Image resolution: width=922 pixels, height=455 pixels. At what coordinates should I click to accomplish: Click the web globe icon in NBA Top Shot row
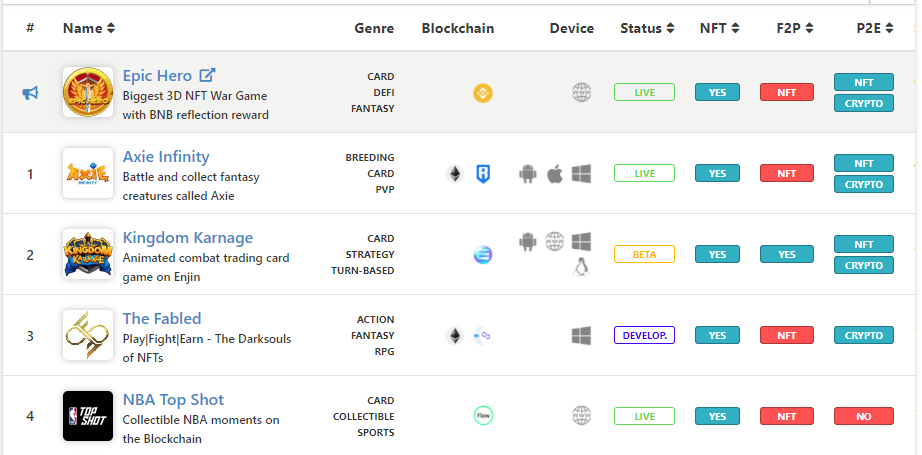coord(582,416)
